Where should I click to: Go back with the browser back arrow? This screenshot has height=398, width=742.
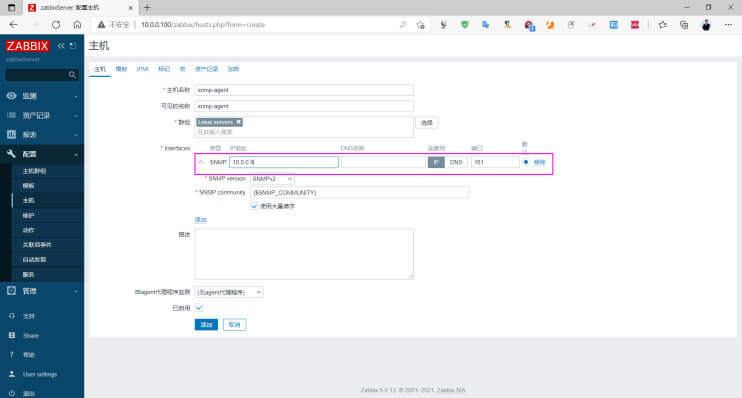pos(13,25)
